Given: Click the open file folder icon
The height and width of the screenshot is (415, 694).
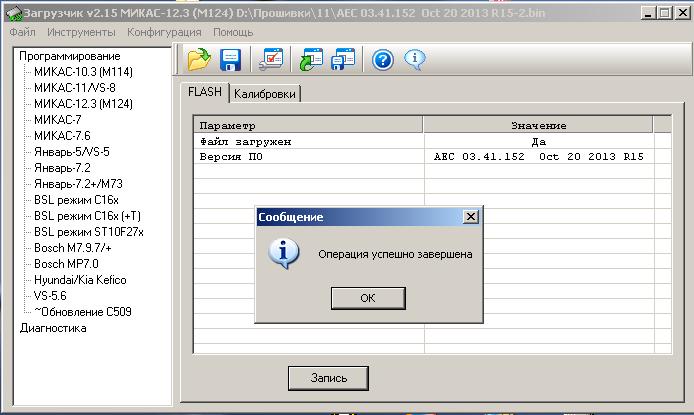Looking at the screenshot, I should pos(199,59).
